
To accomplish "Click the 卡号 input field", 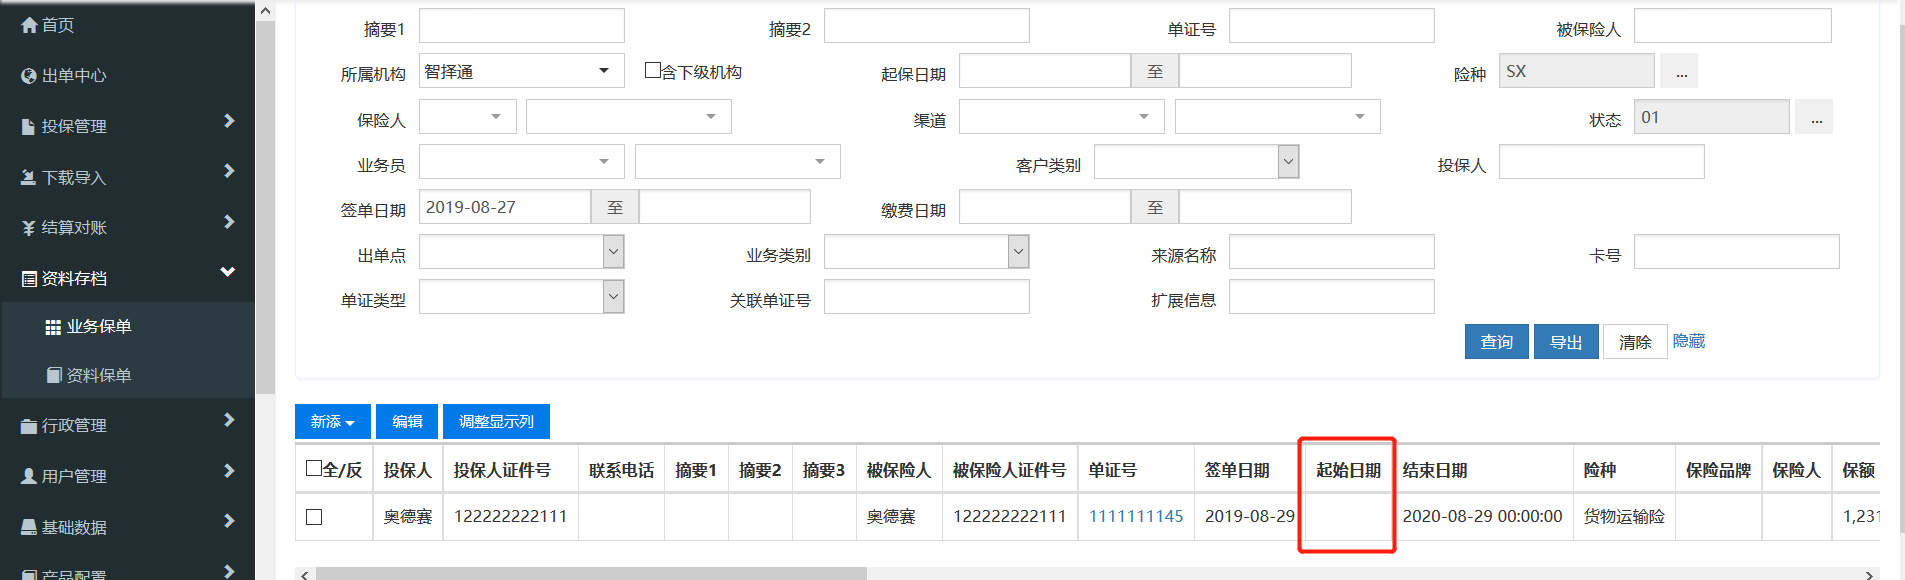I will click(x=1736, y=252).
